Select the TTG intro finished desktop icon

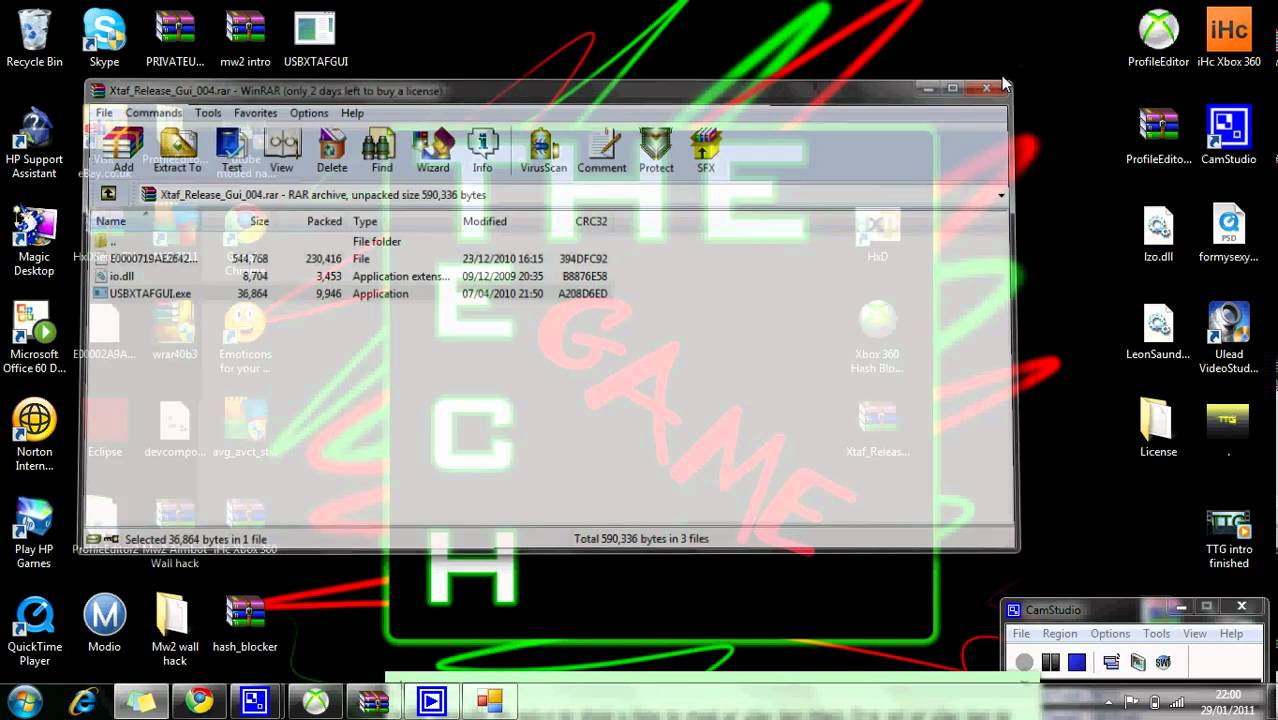click(1229, 539)
